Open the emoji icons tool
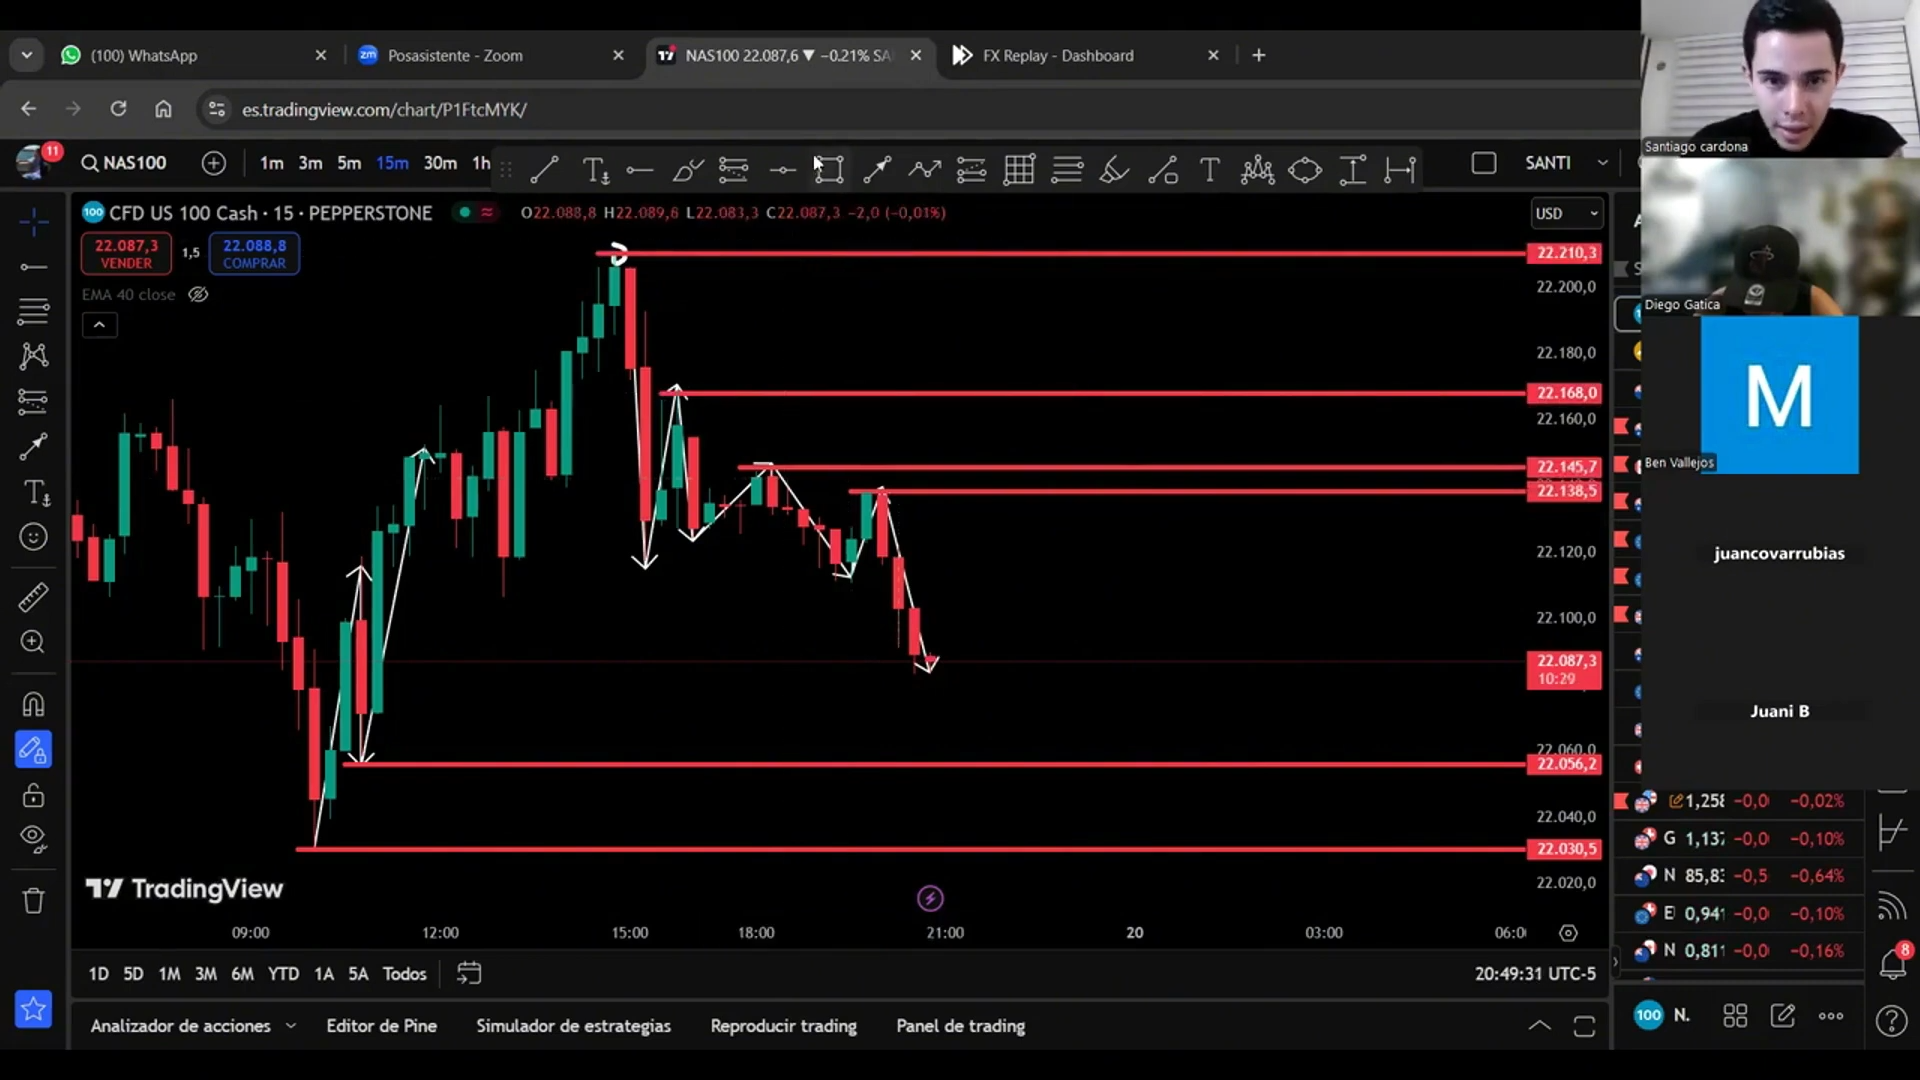Image resolution: width=1920 pixels, height=1080 pixels. pyautogui.click(x=33, y=537)
